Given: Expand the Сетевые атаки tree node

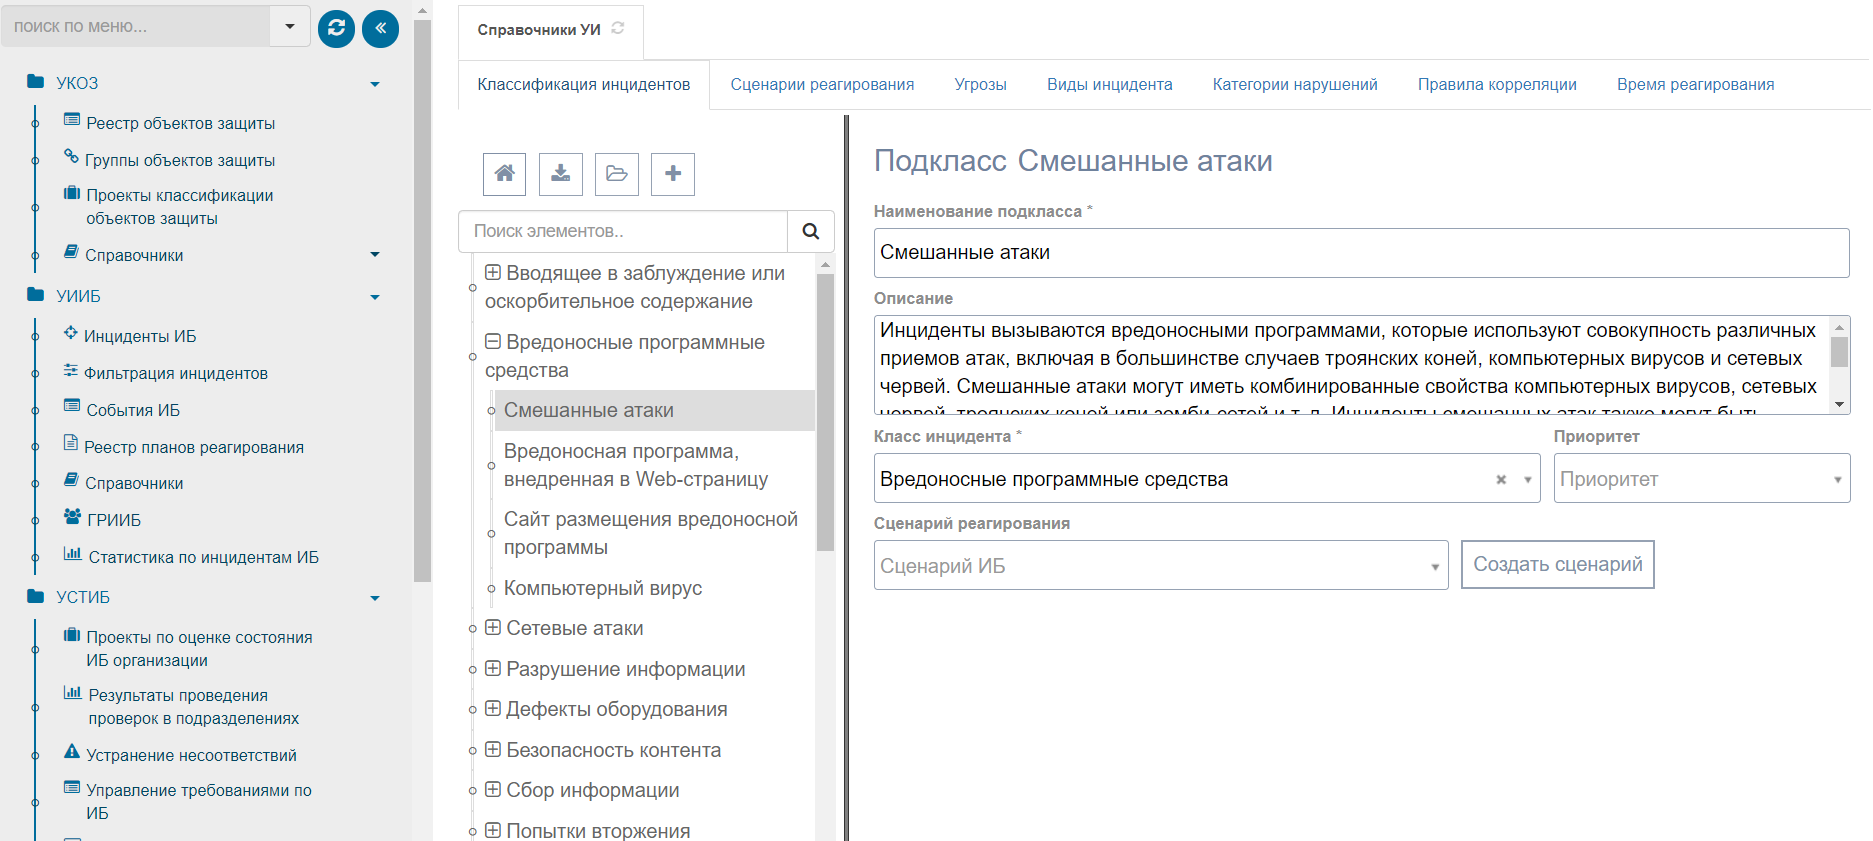Looking at the screenshot, I should (x=493, y=628).
